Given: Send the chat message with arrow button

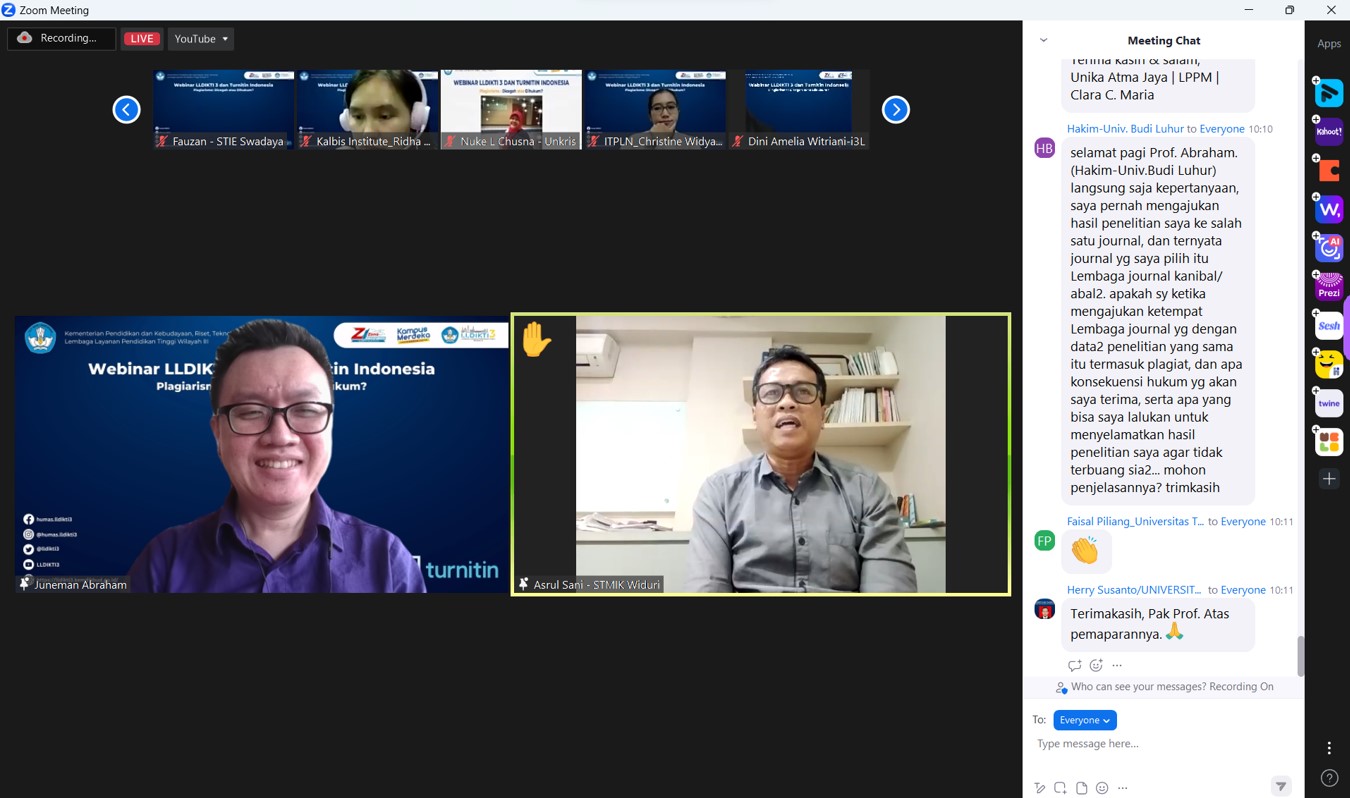Looking at the screenshot, I should 1281,787.
